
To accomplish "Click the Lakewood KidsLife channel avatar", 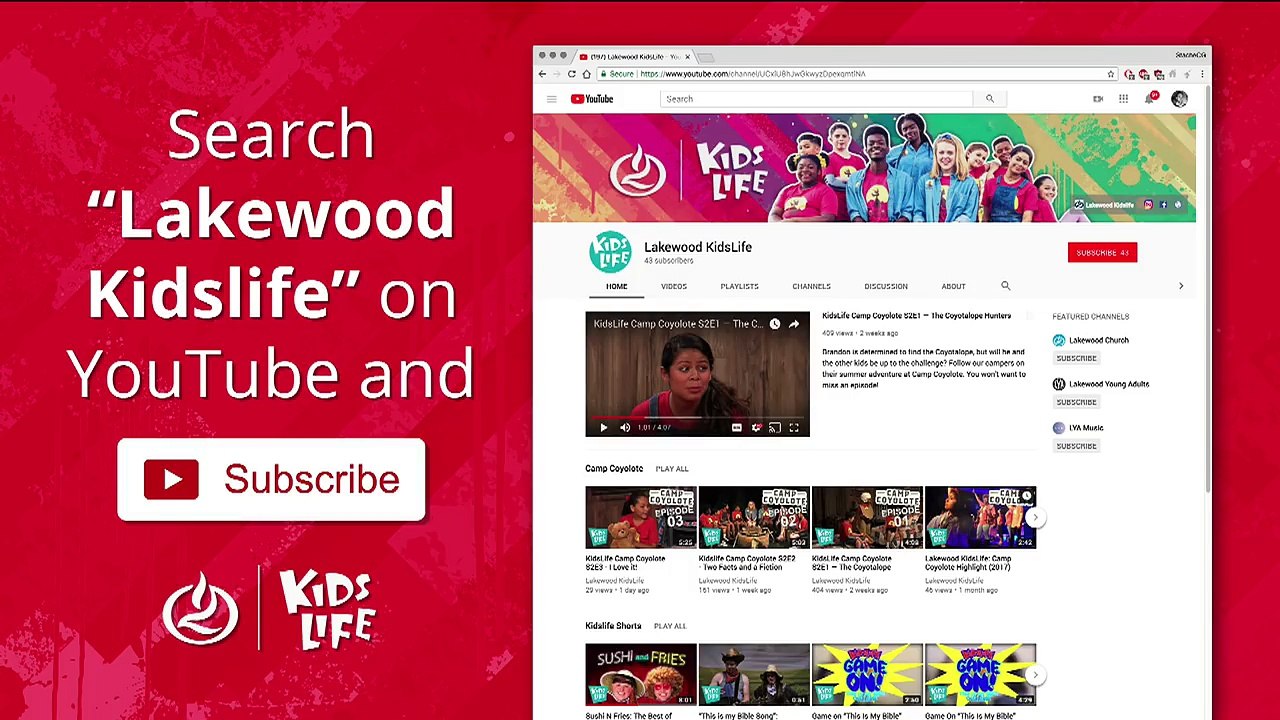I will point(610,252).
